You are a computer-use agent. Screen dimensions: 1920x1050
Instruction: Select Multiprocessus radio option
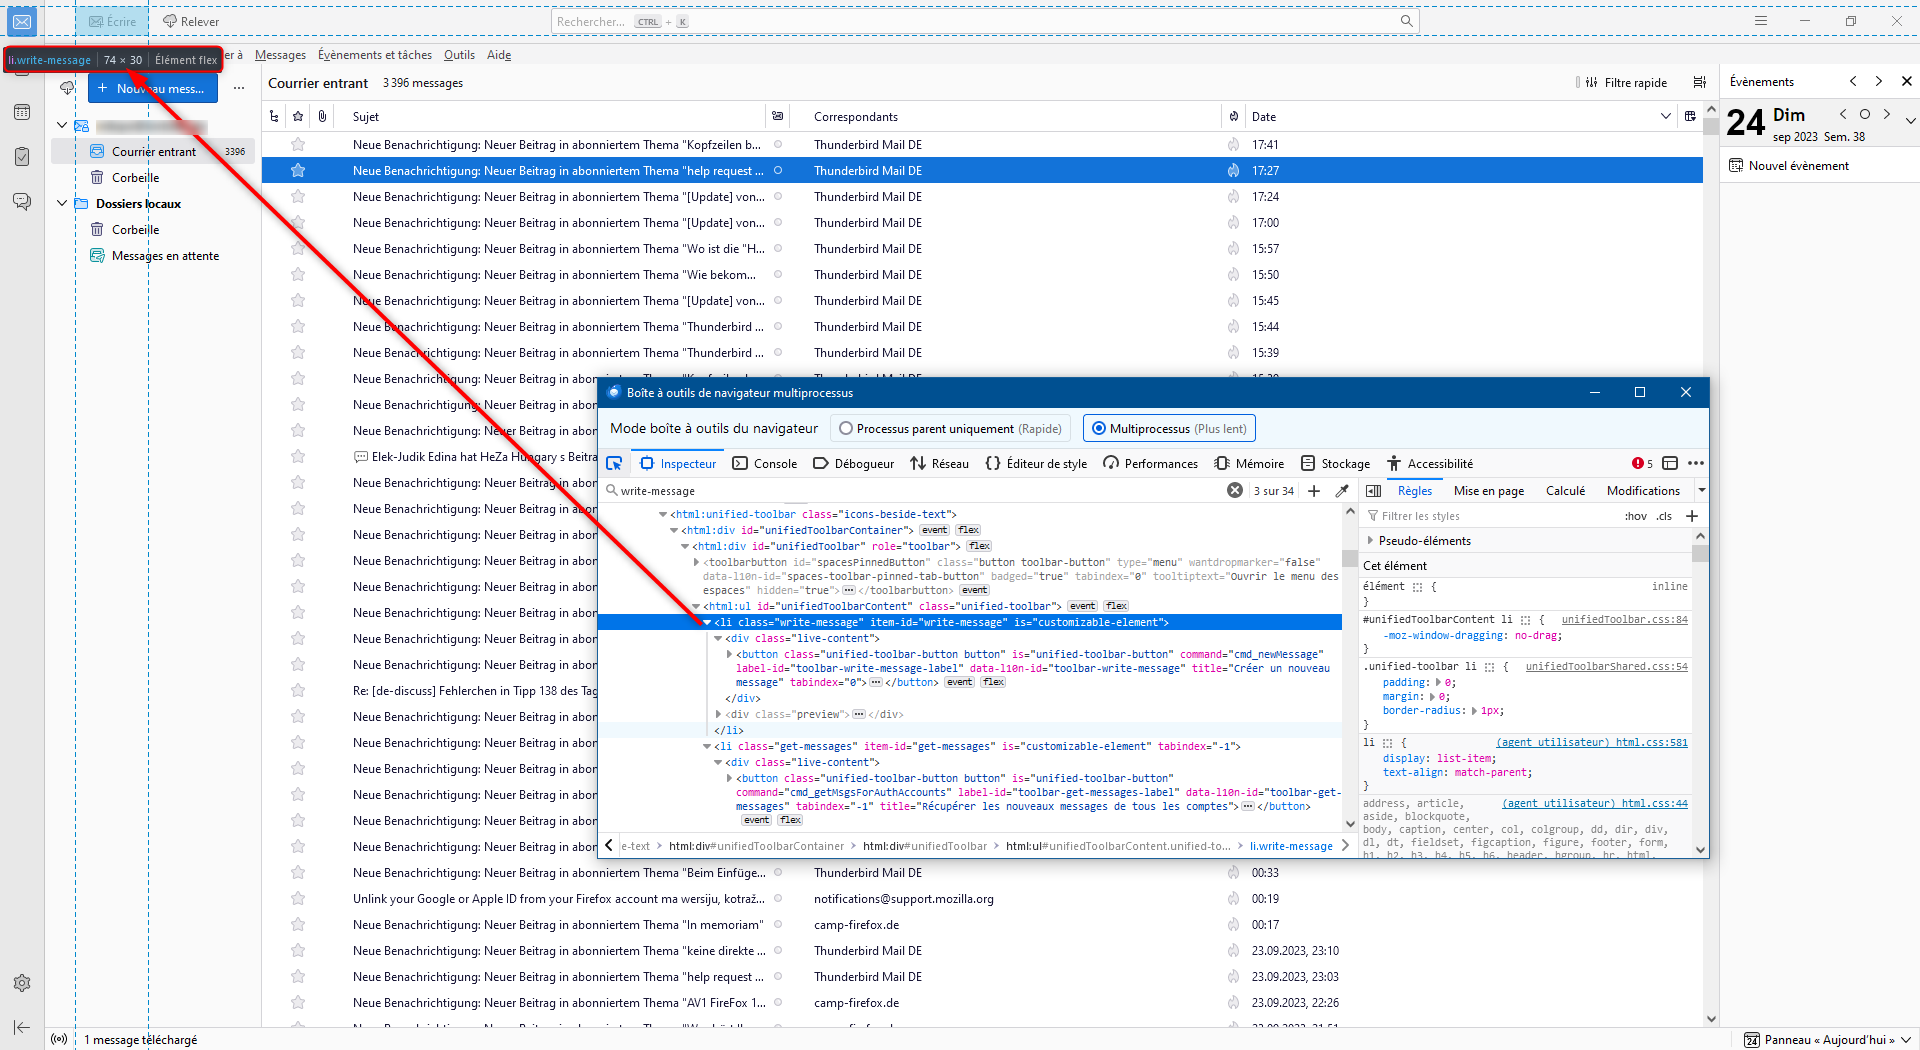pyautogui.click(x=1099, y=428)
